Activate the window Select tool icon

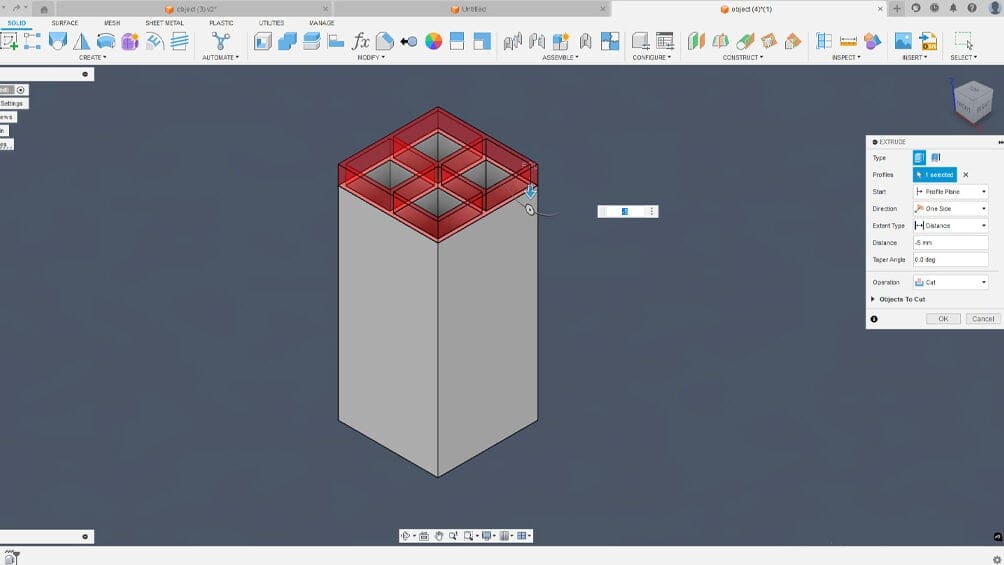point(963,41)
